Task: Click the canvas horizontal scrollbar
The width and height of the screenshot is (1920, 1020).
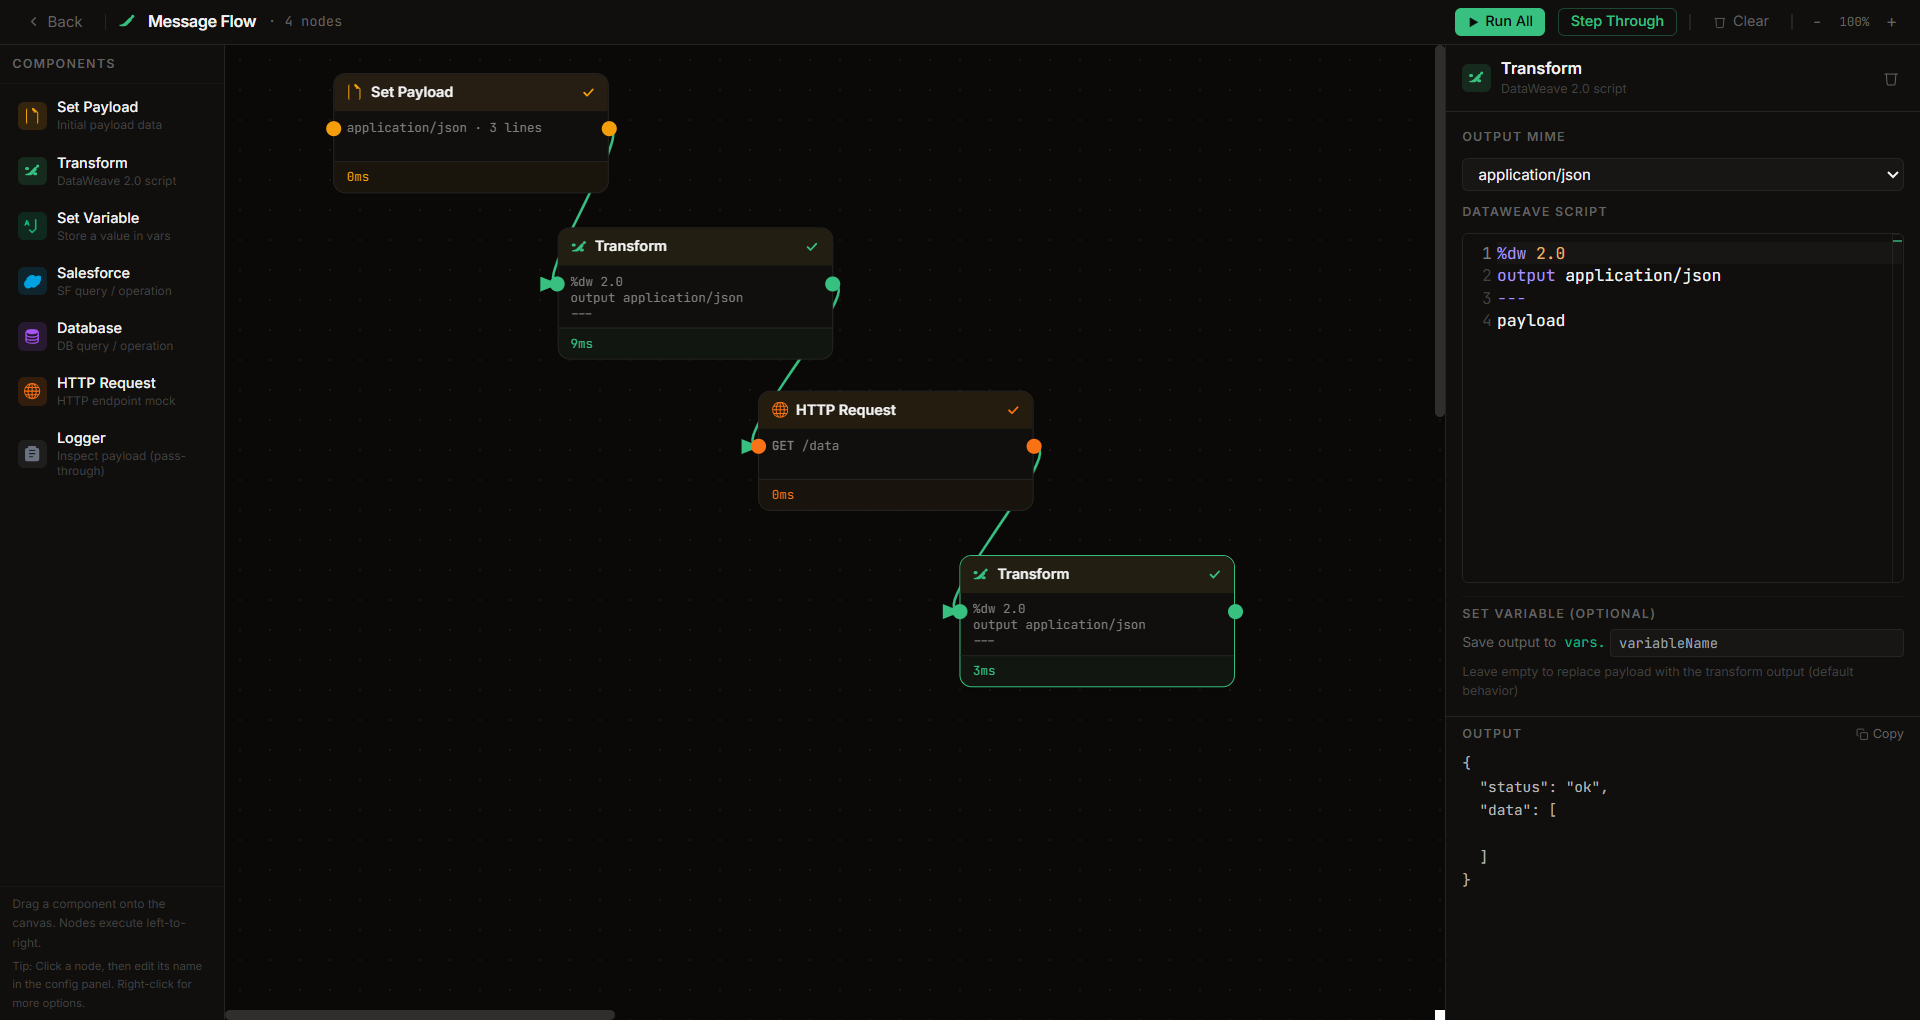Action: point(420,1014)
